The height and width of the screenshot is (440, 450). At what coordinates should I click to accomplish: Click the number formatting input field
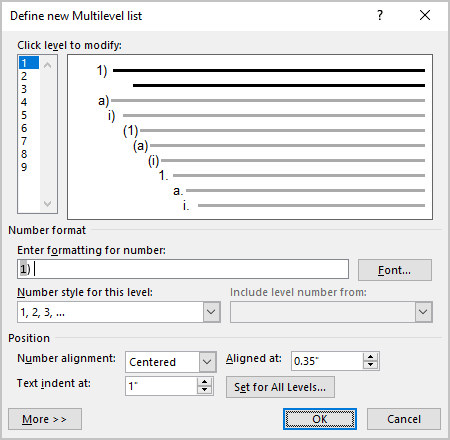tap(183, 269)
